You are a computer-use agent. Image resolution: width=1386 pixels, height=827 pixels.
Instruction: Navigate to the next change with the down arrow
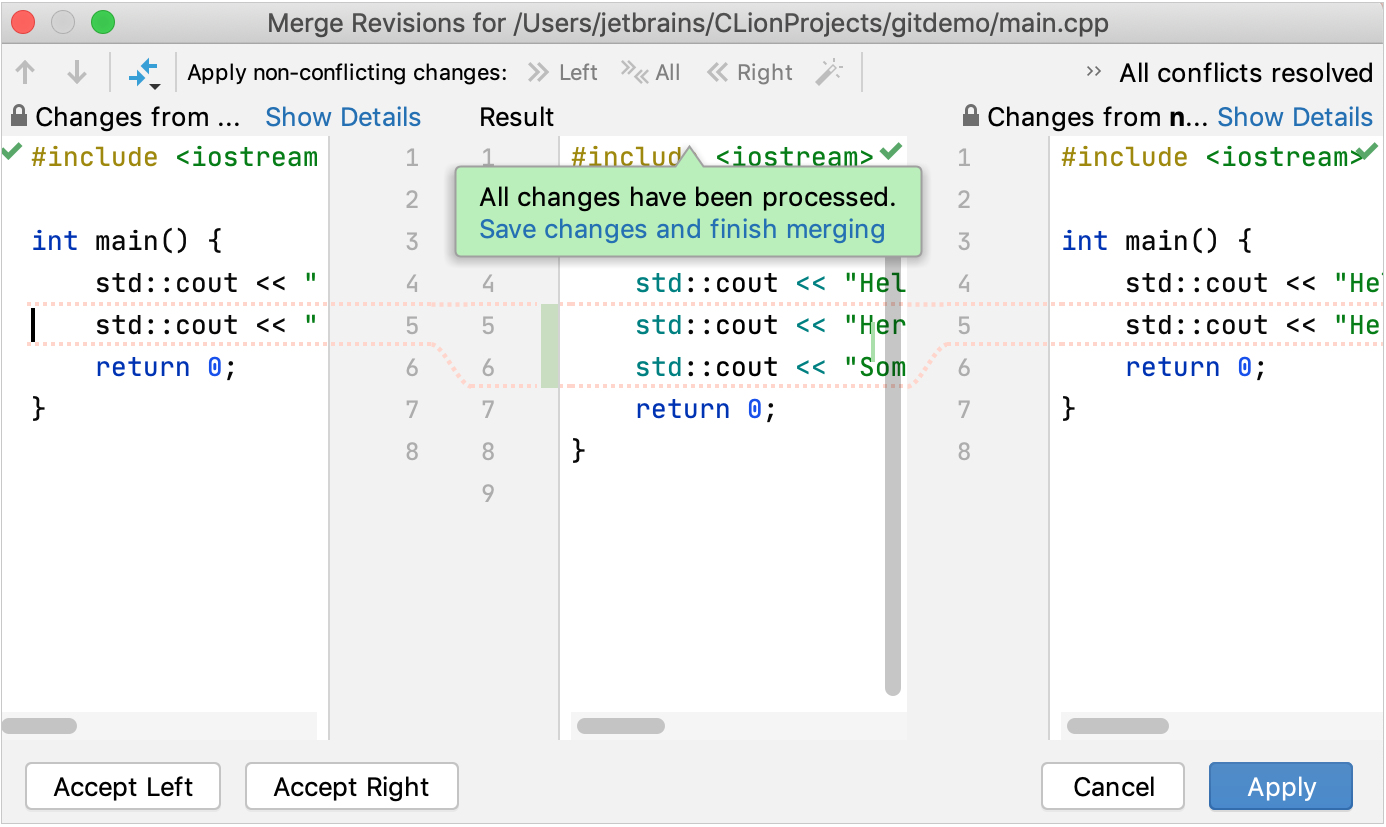pyautogui.click(x=76, y=71)
